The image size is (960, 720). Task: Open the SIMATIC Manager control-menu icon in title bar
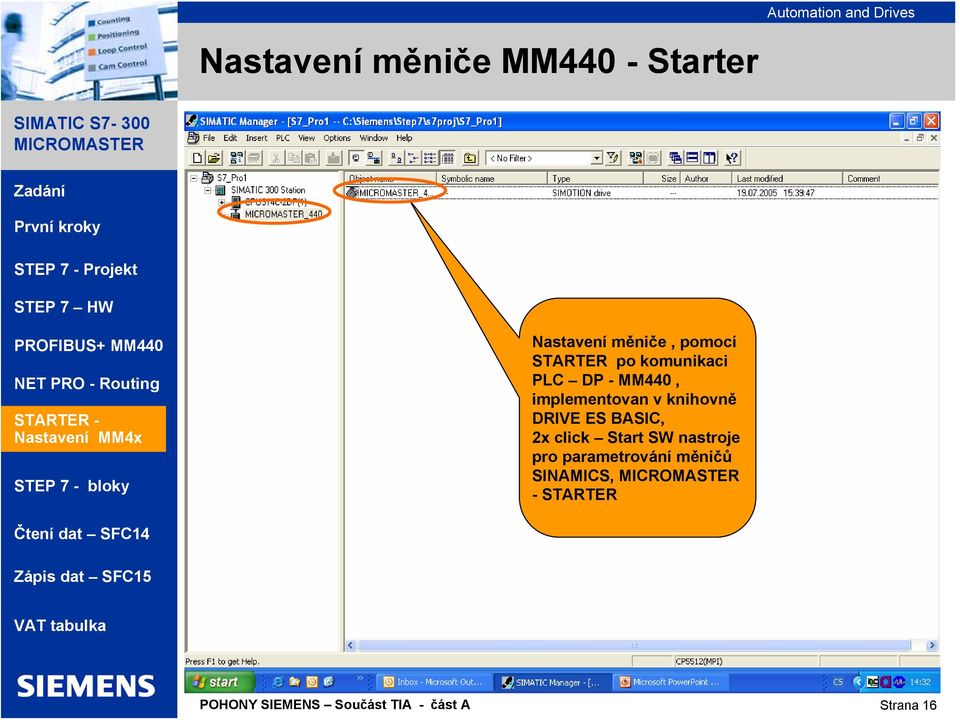pos(192,121)
